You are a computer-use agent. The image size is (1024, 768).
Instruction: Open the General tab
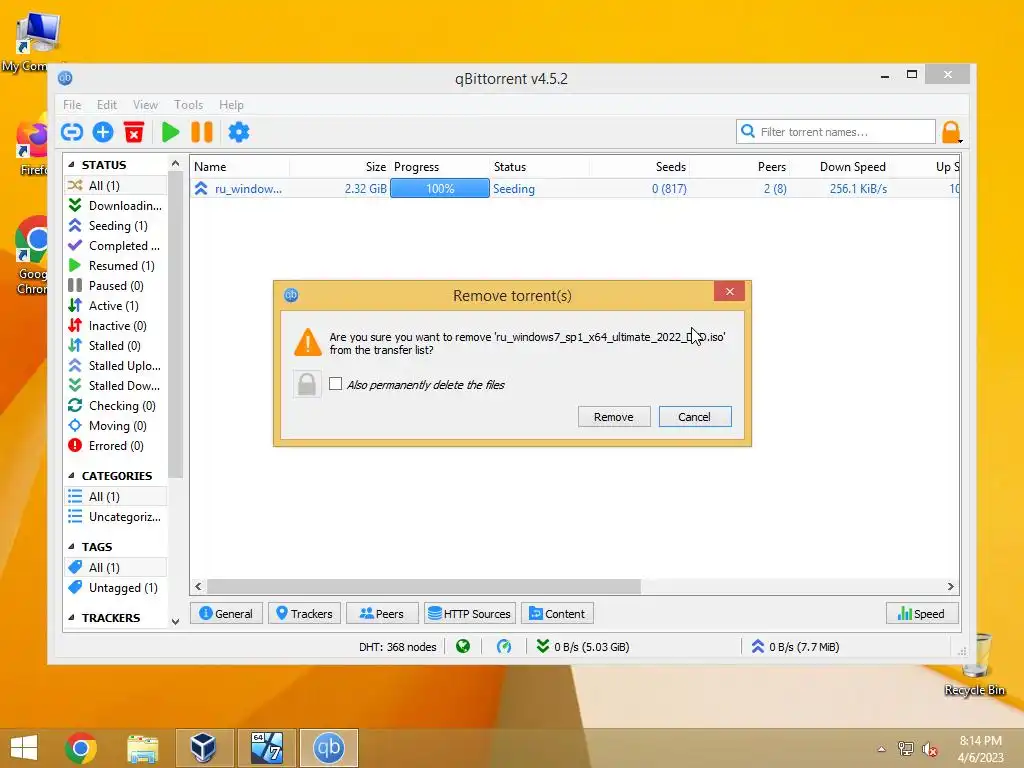226,613
